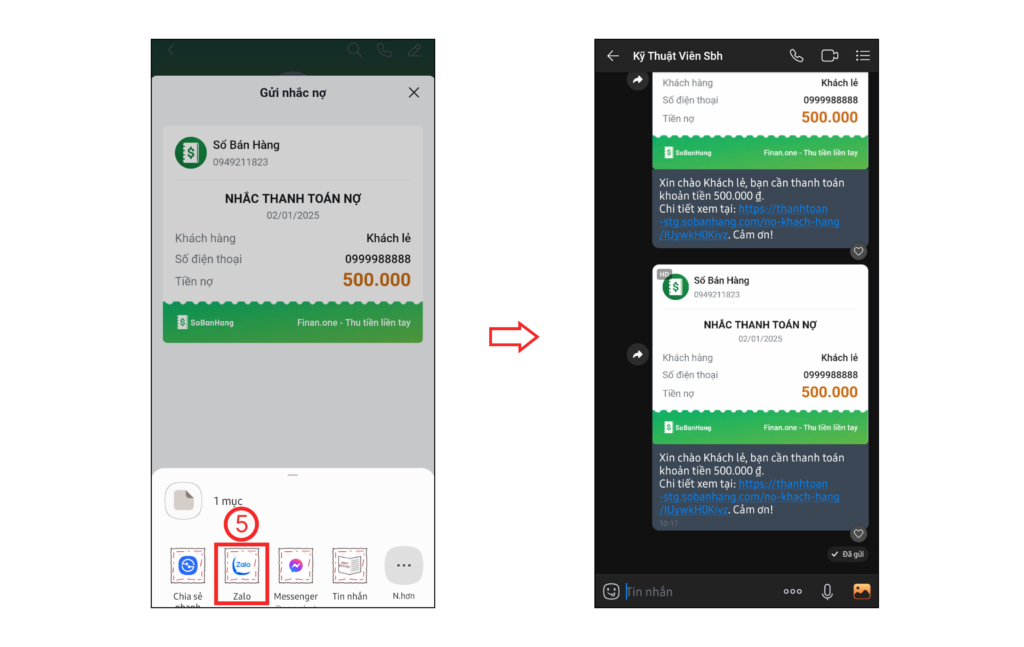React with the heart on the first chat message
The image size is (1024, 647).
[x=858, y=251]
